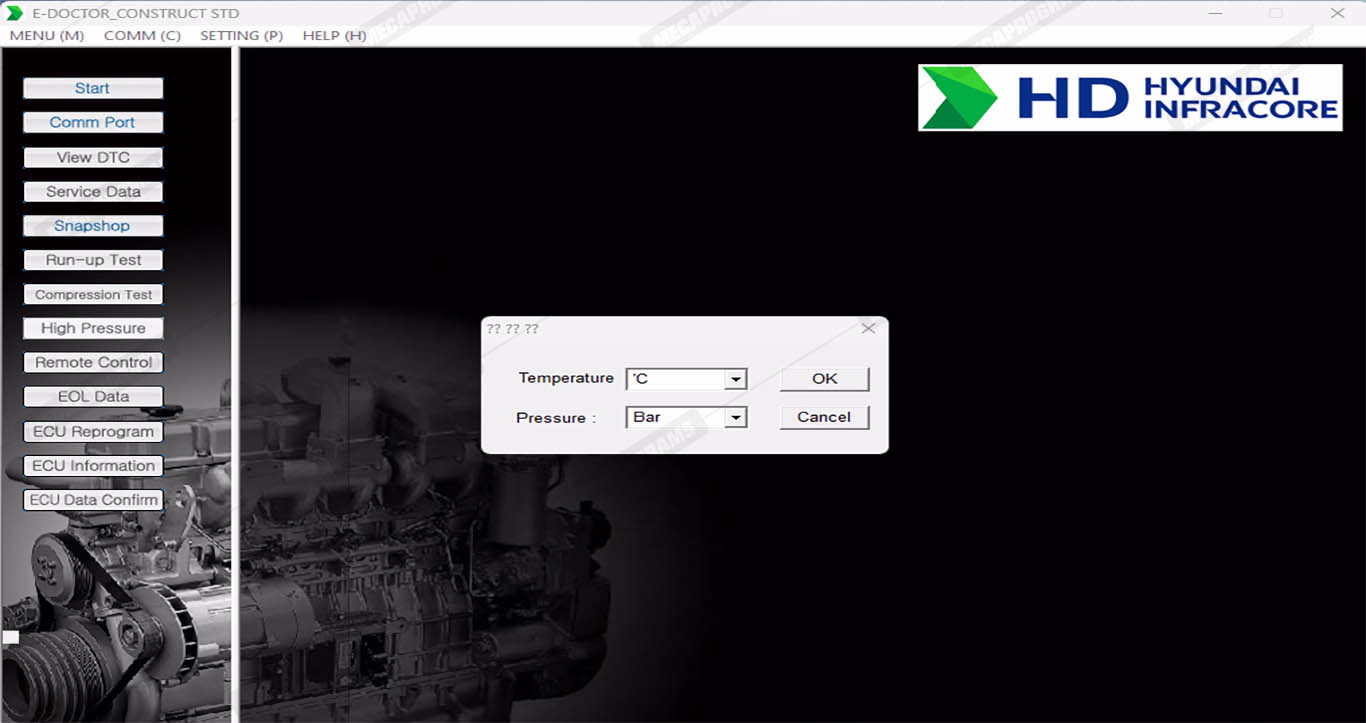Close the unit dialog with X
1366x723 pixels.
click(x=868, y=328)
